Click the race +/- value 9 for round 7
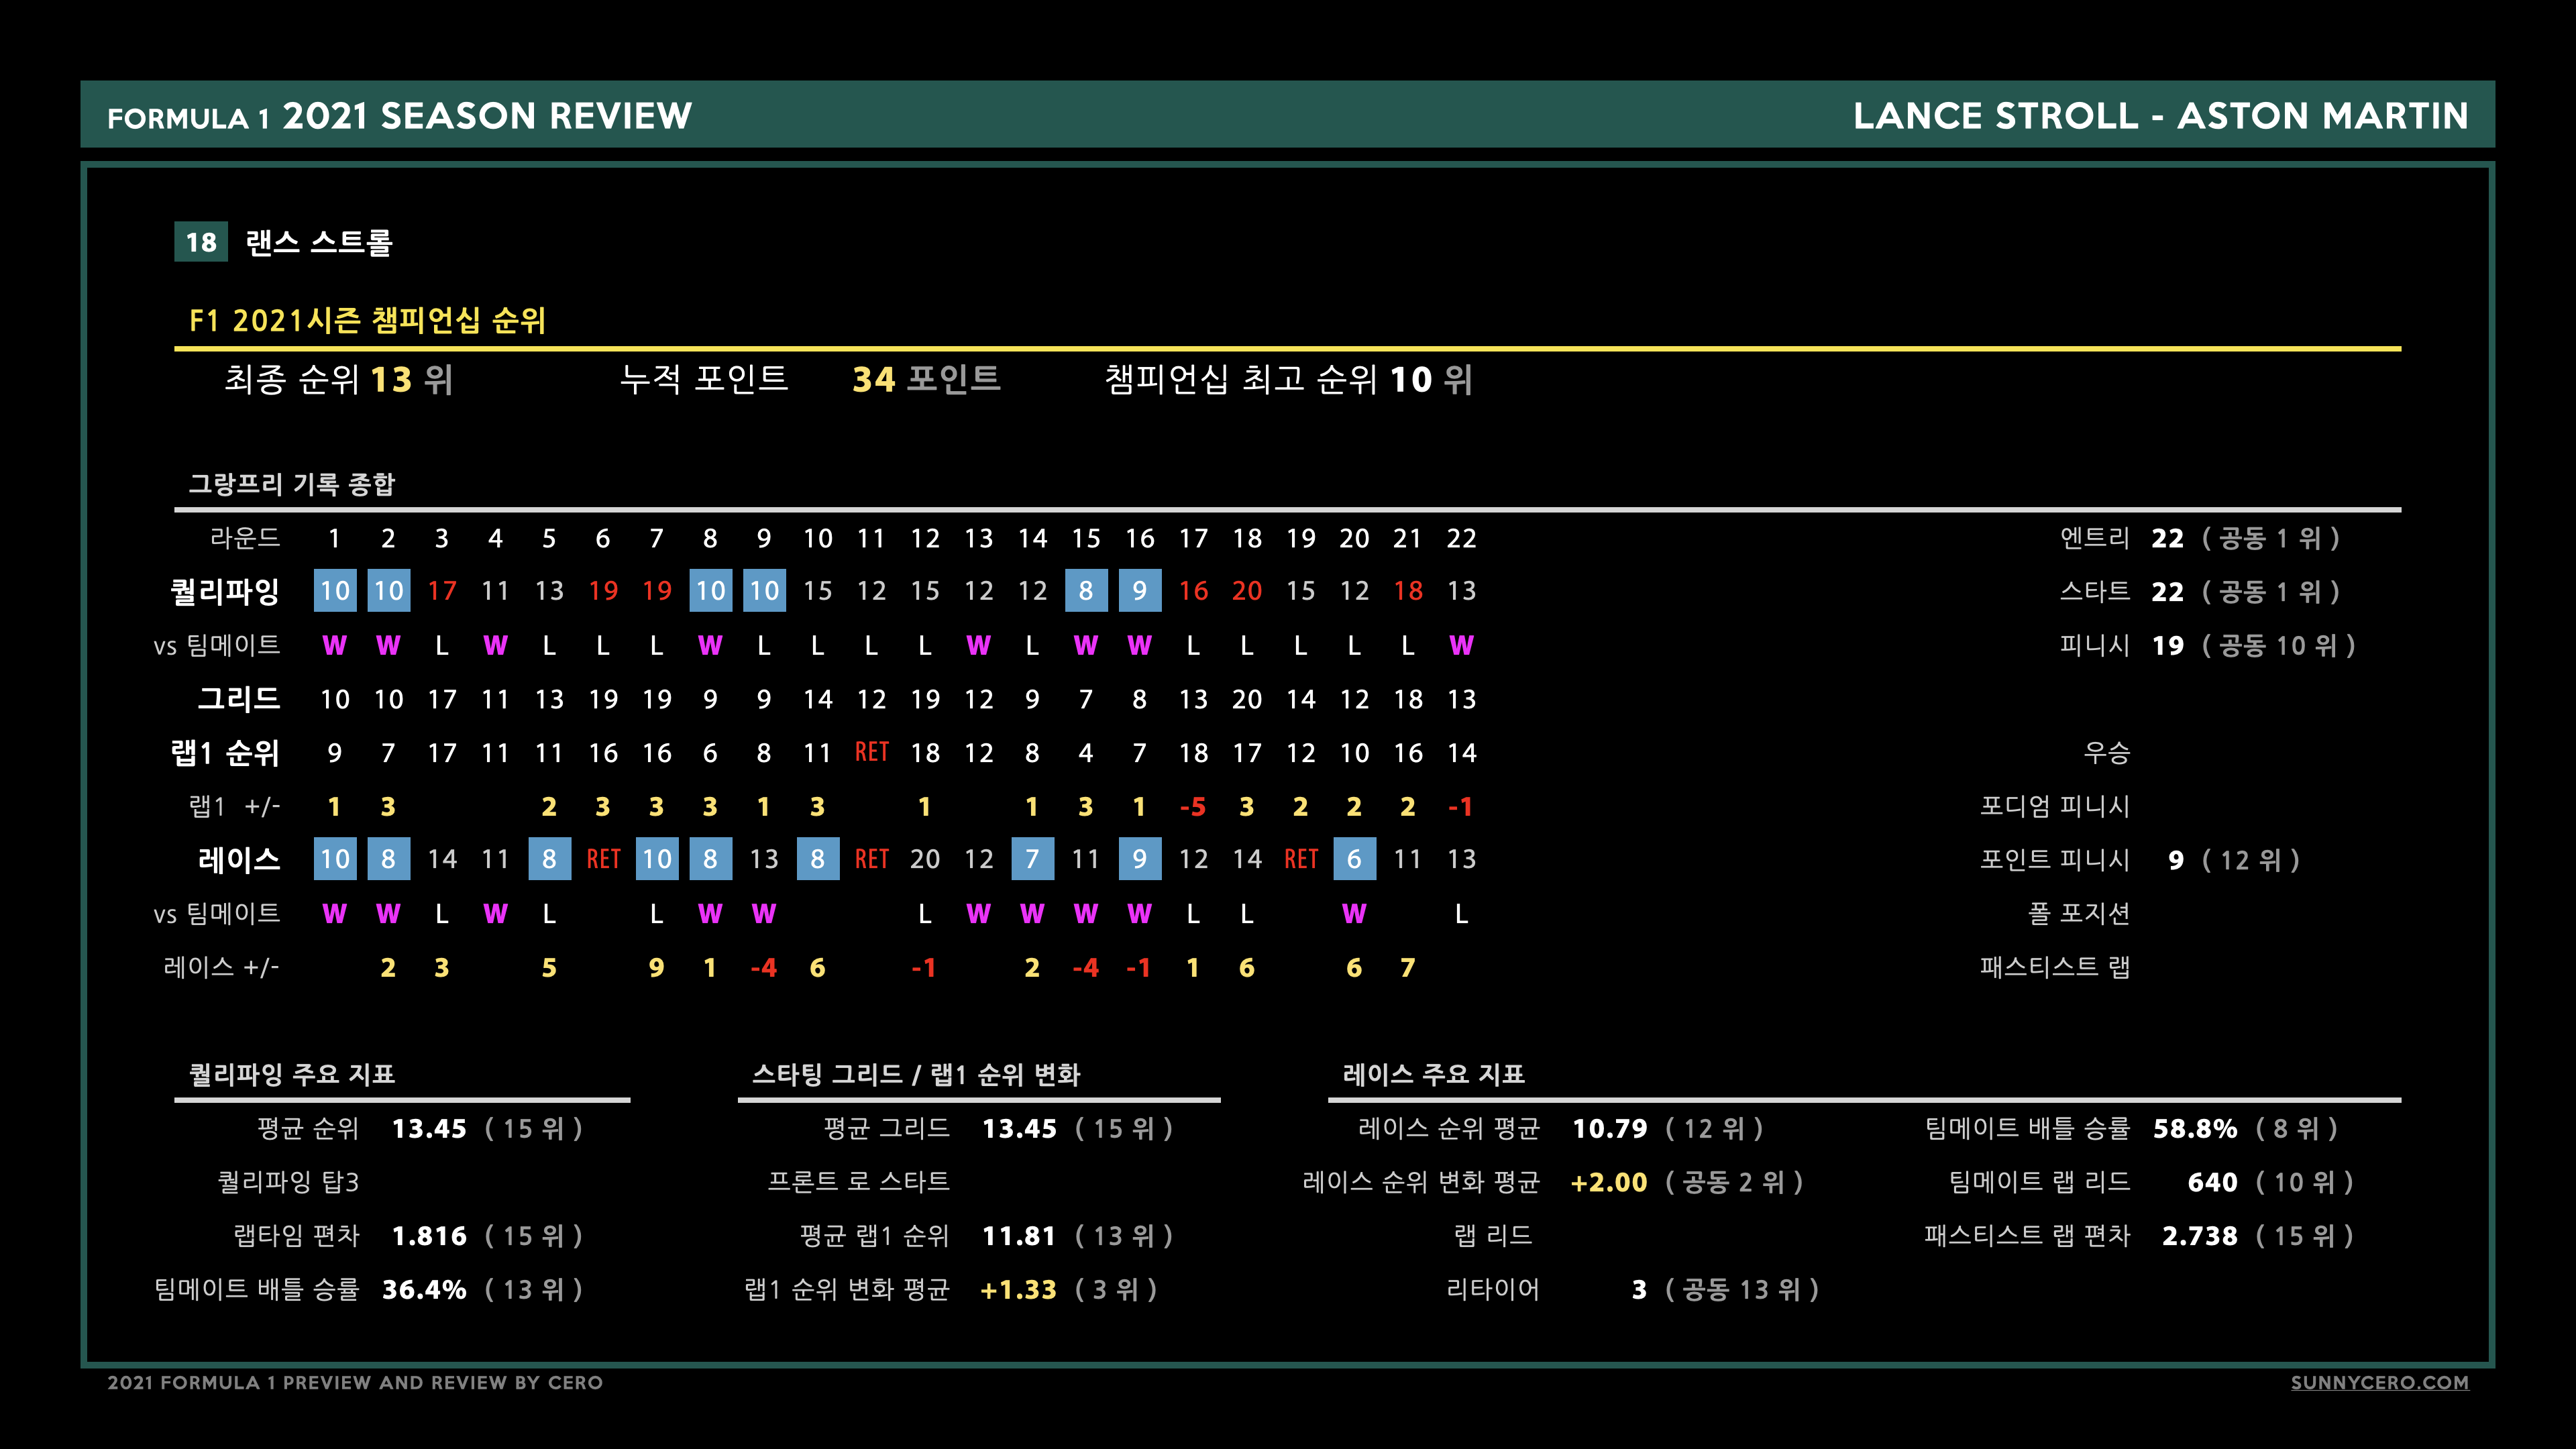 [x=656, y=967]
